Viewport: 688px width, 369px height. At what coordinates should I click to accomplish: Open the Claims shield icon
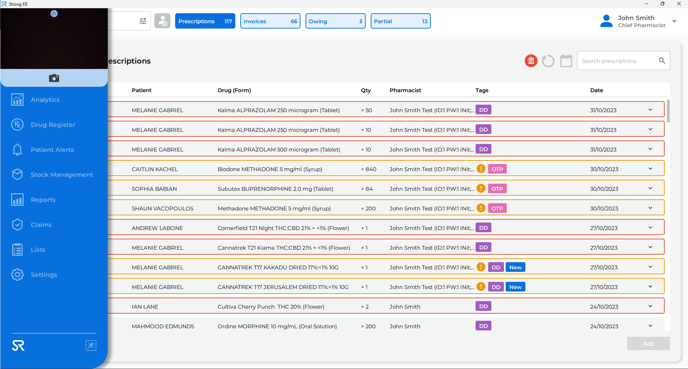click(17, 225)
